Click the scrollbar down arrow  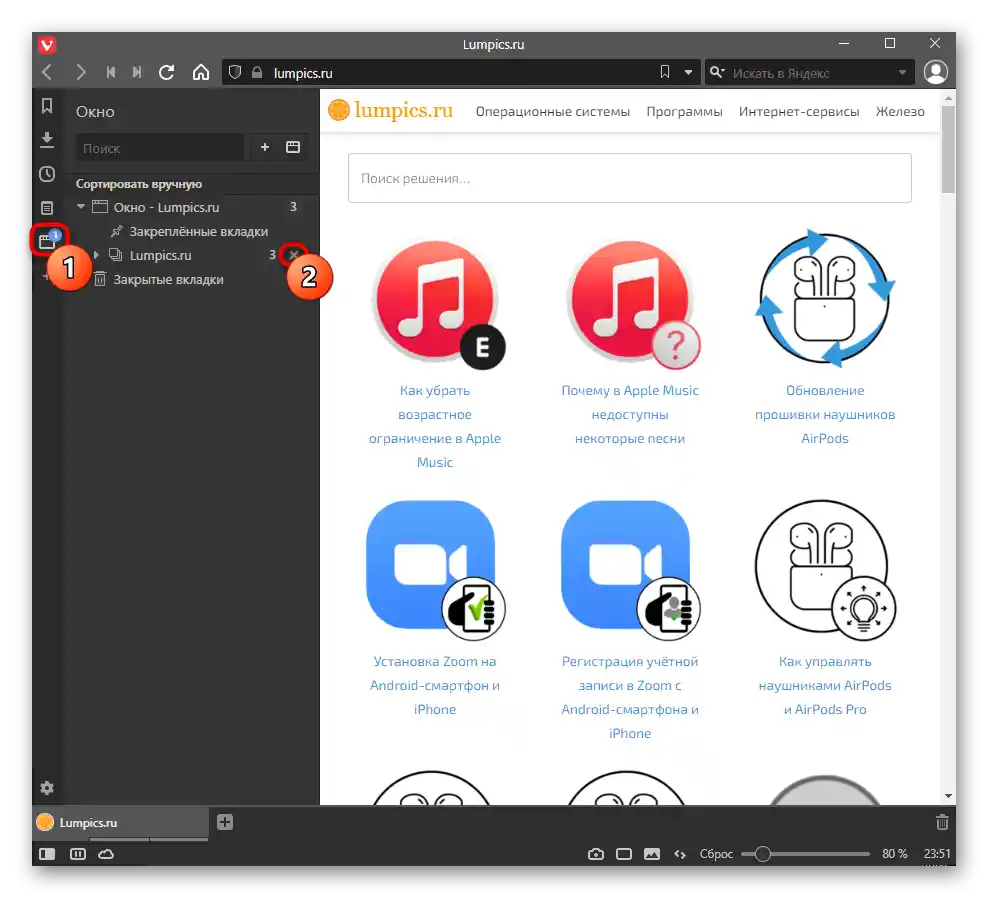click(x=948, y=796)
